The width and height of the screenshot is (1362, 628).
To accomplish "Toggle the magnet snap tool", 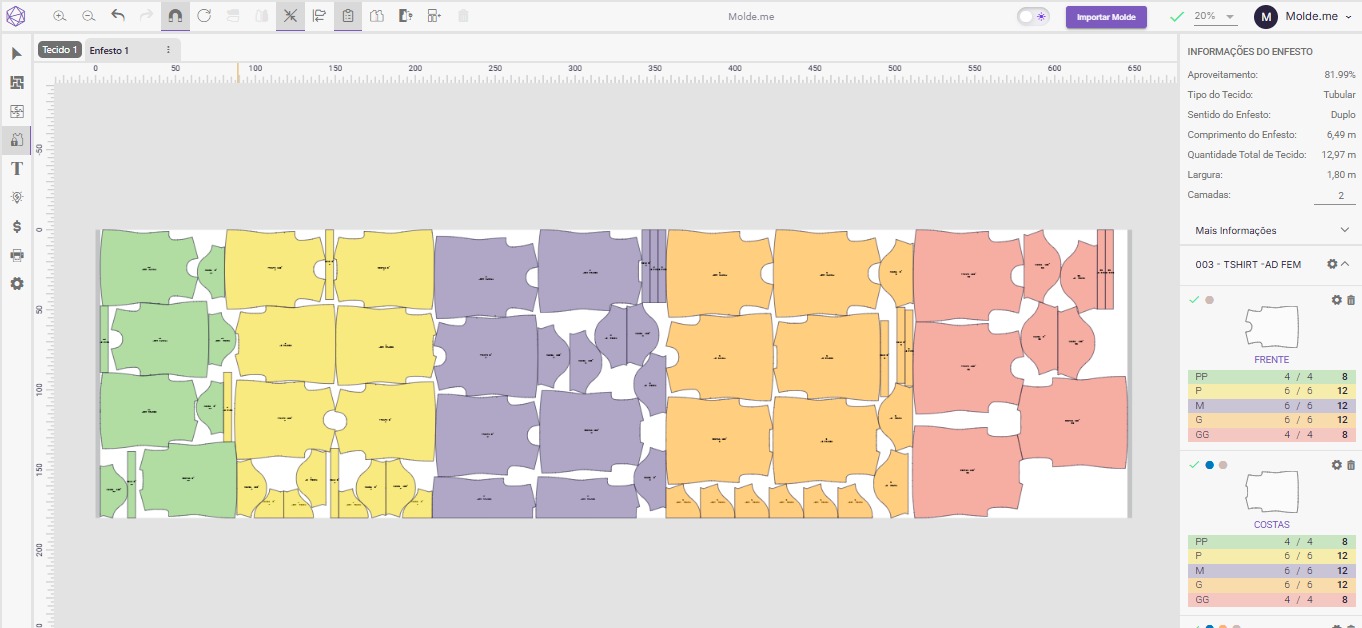I will click(175, 16).
